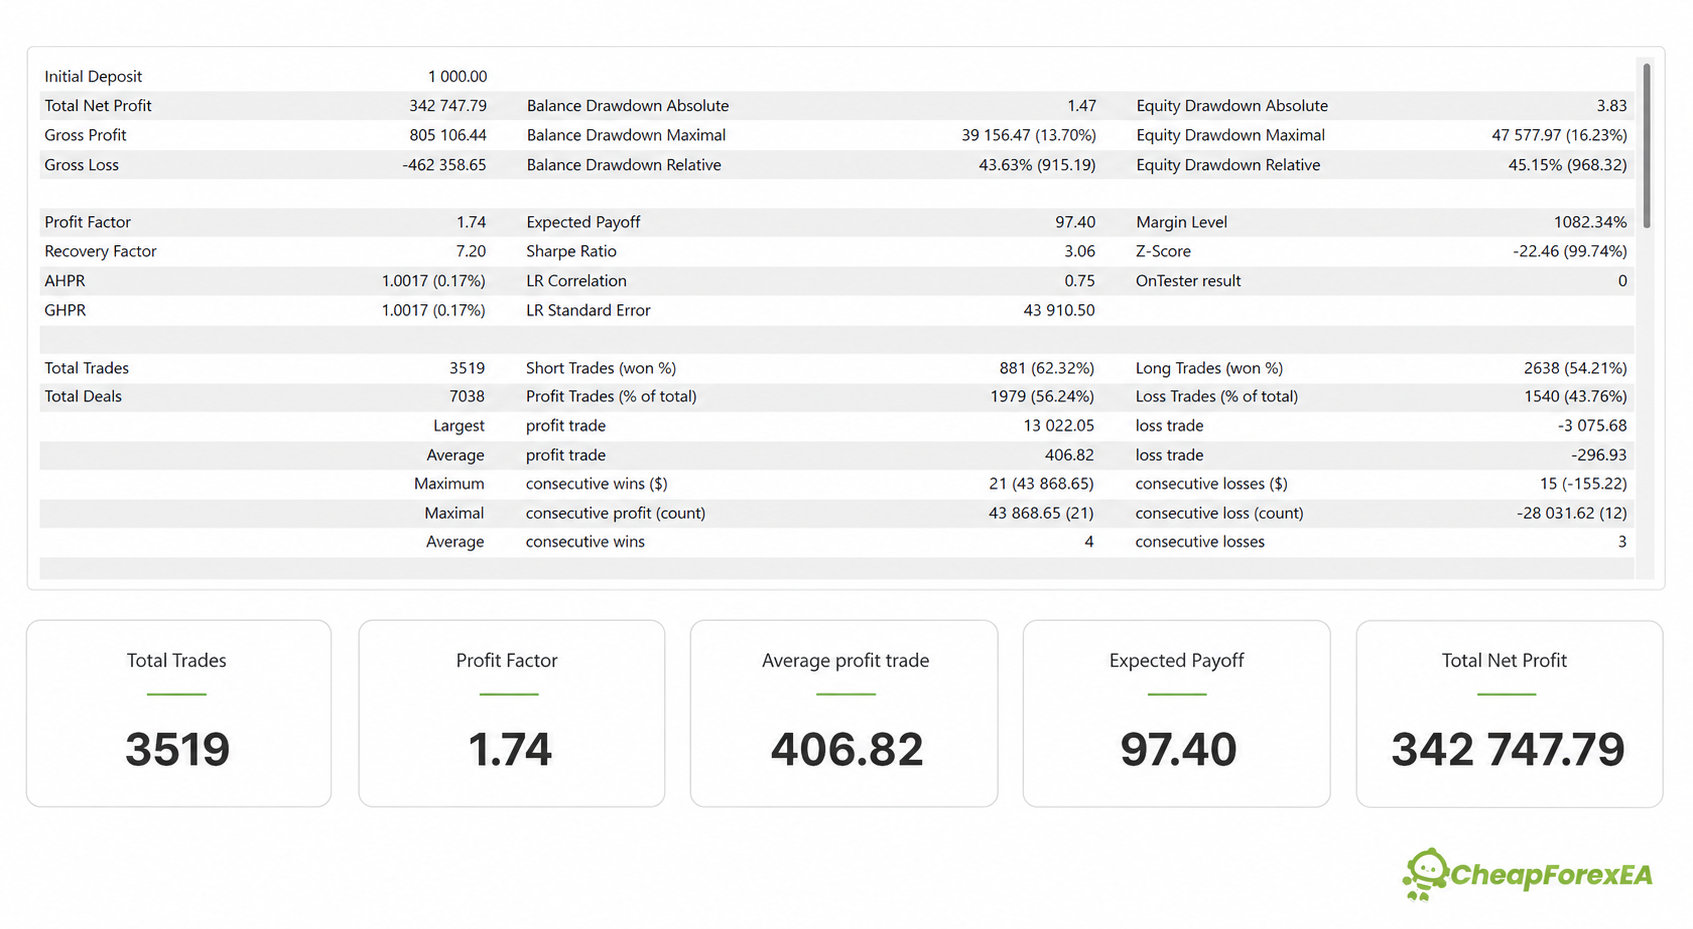
Task: Click the Recovery Factor label
Action: (100, 251)
